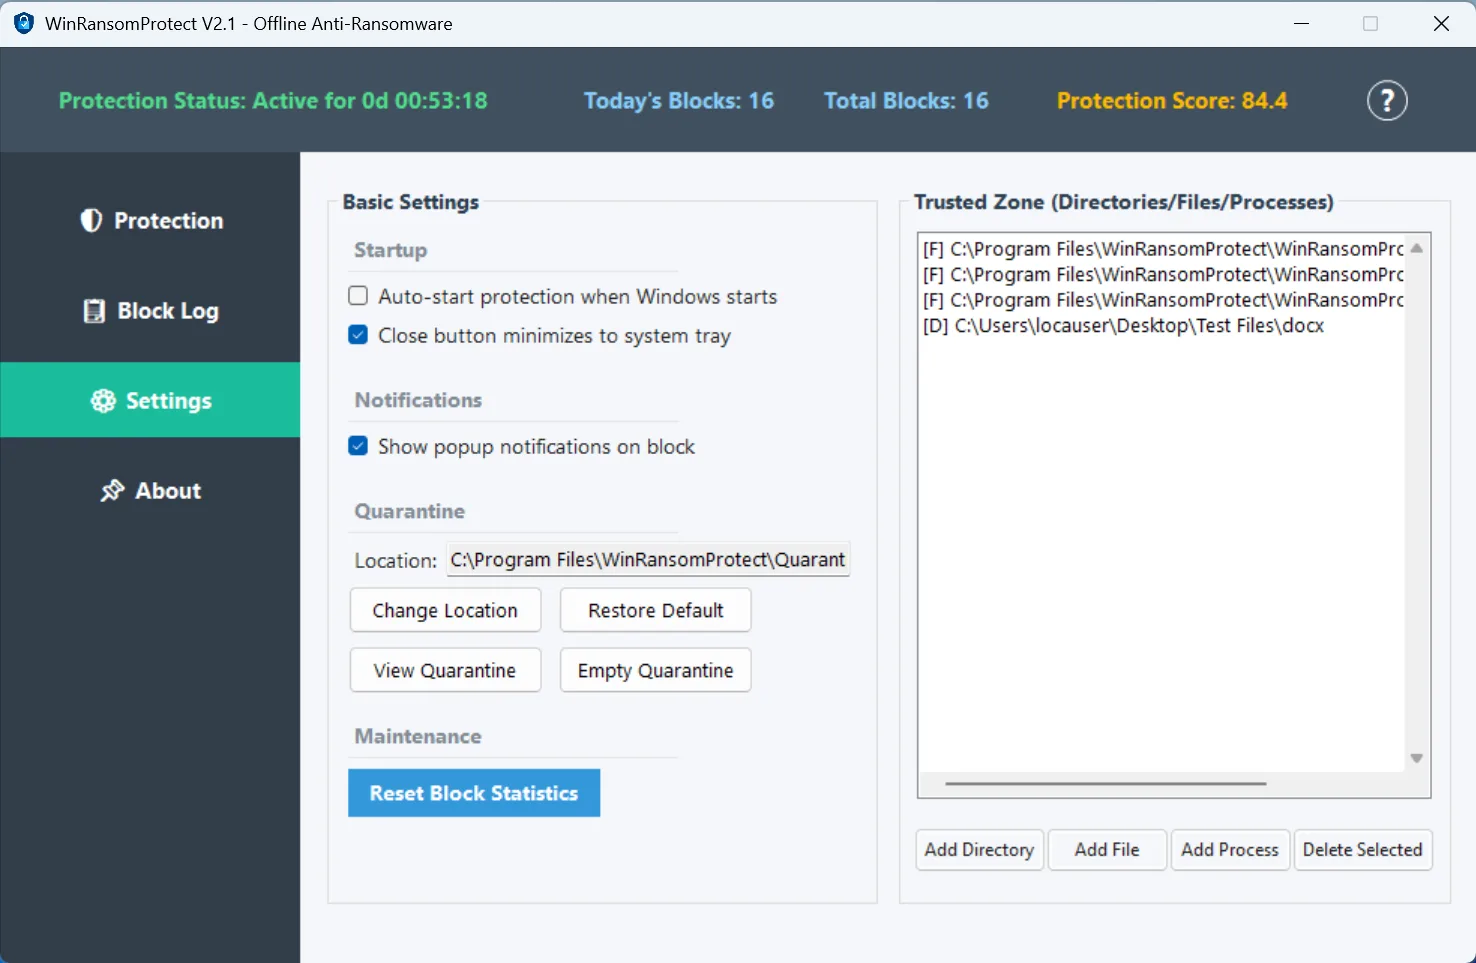
Task: Click the Maintenance section label
Action: (418, 736)
